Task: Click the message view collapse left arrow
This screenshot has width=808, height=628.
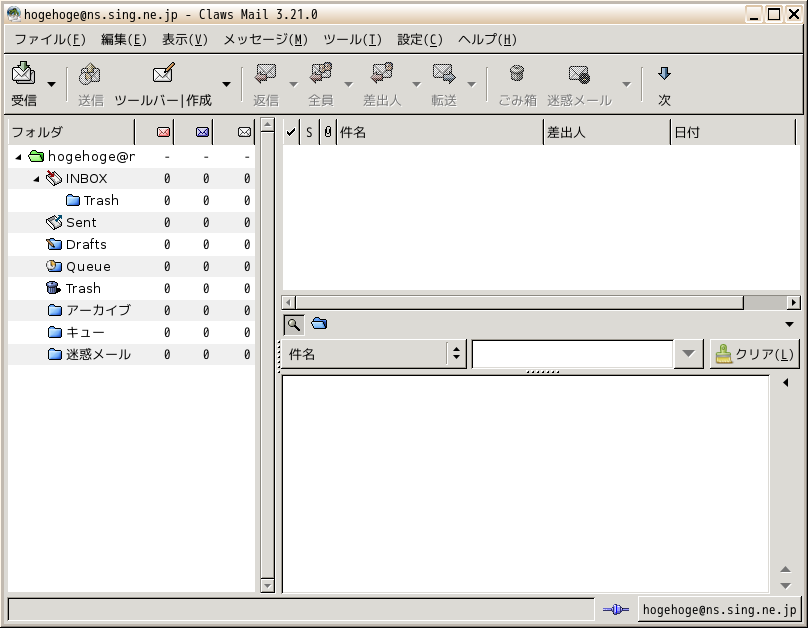Action: click(x=786, y=382)
